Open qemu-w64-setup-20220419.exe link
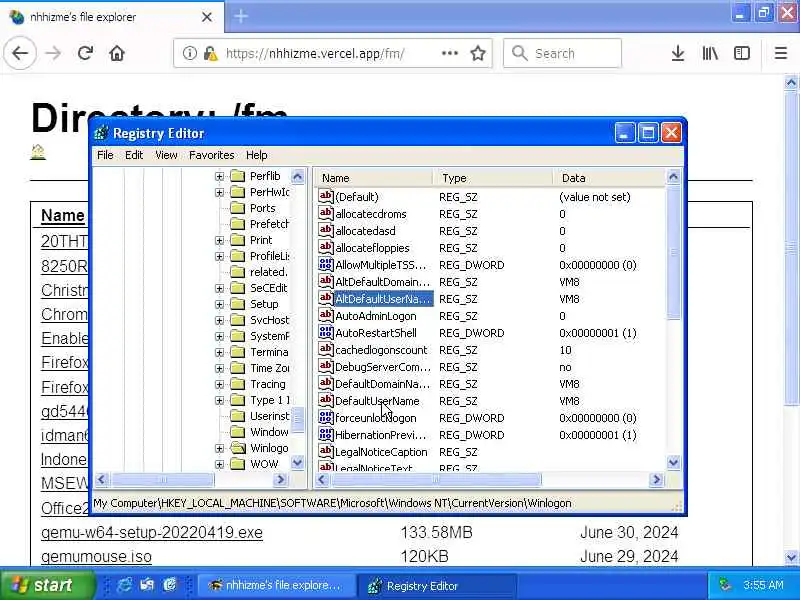This screenshot has height=600, width=800. click(152, 532)
